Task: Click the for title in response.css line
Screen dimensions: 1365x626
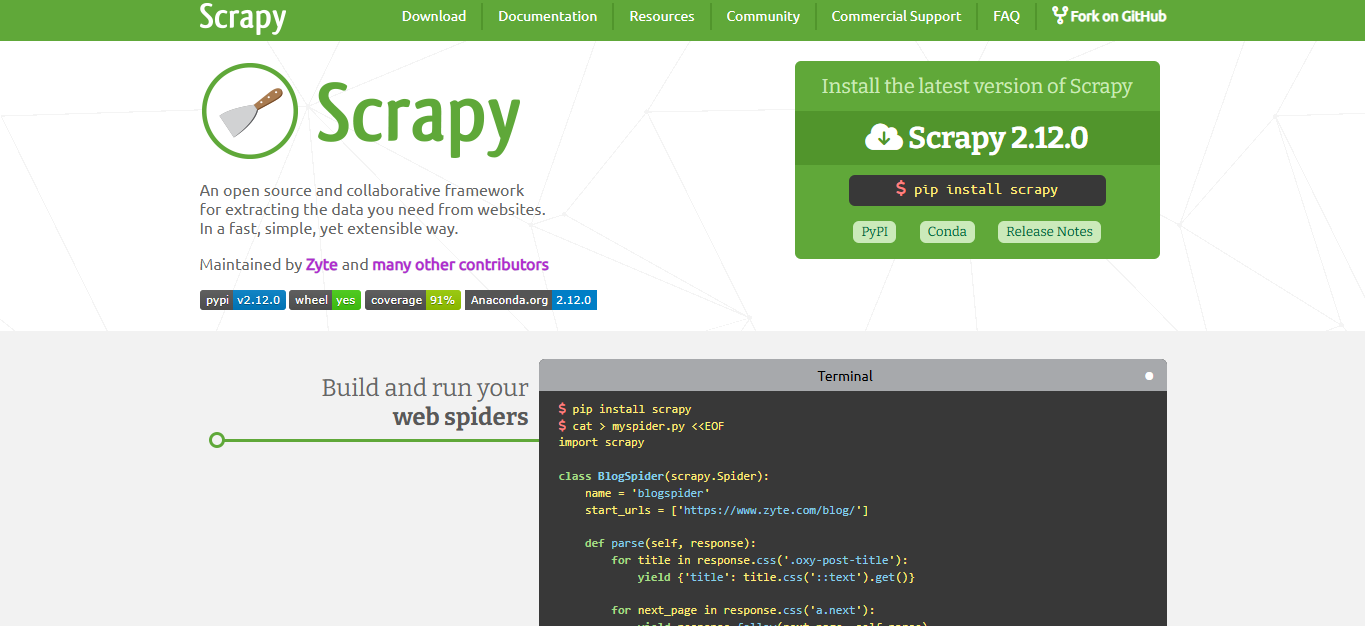Action: pyautogui.click(x=760, y=560)
